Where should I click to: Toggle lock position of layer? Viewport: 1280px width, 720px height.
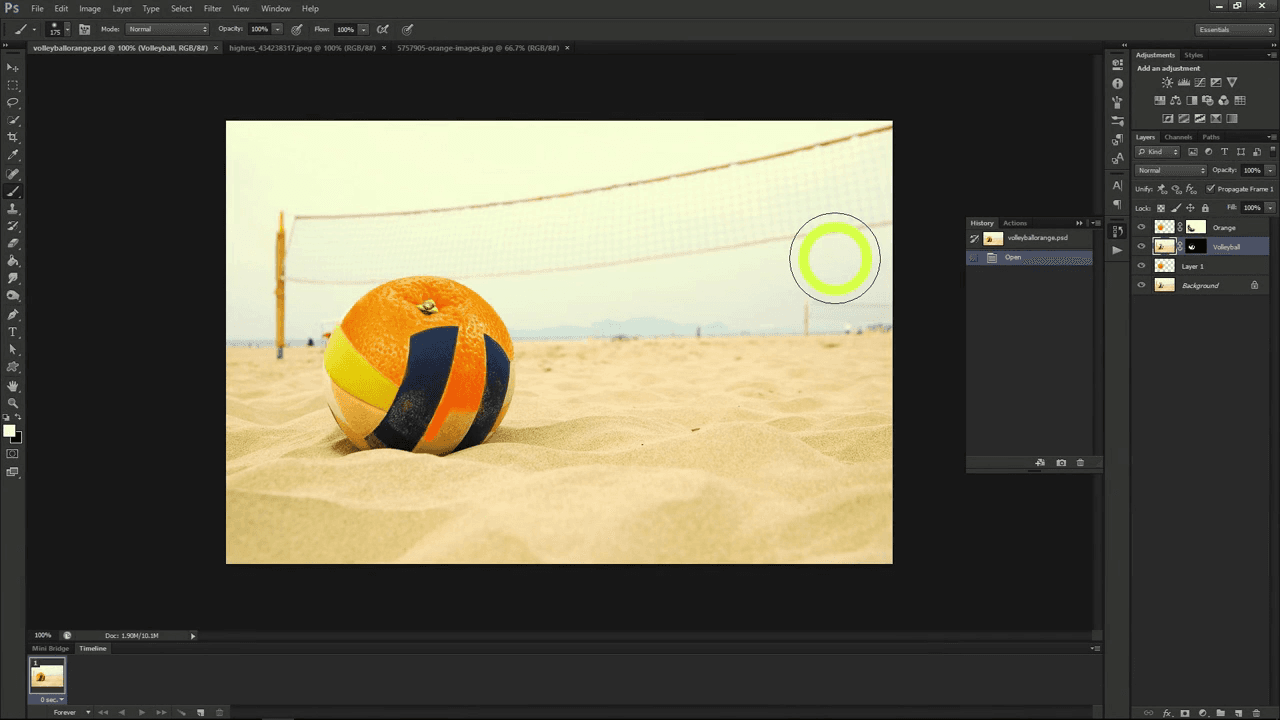1190,208
